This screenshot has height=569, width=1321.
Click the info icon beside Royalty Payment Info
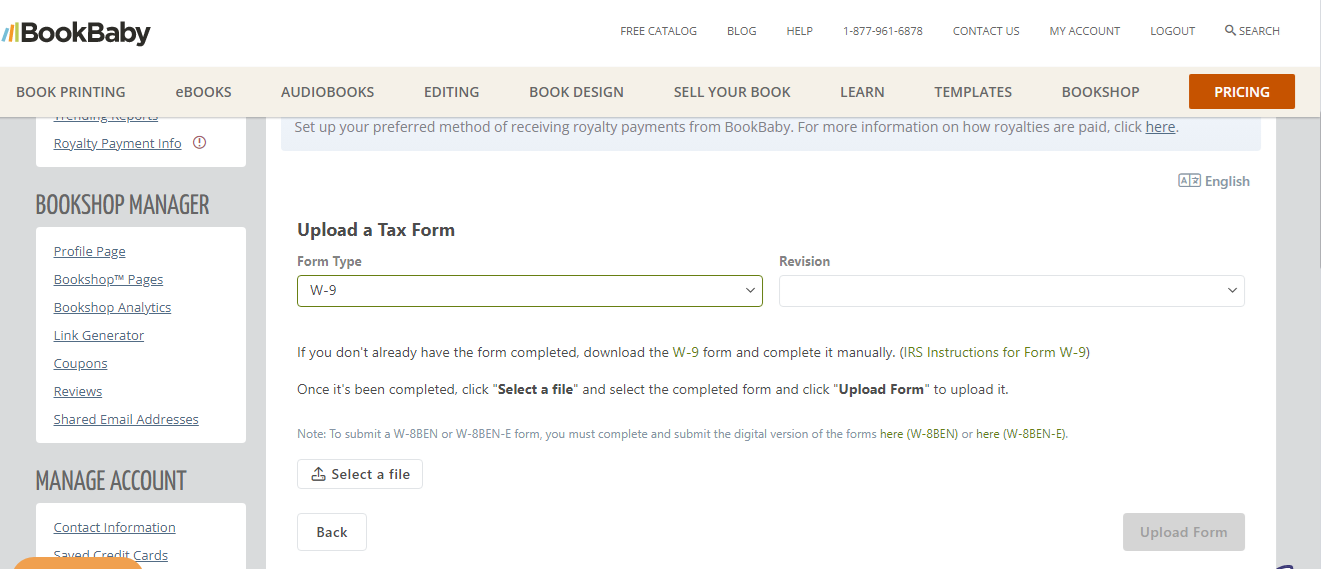tap(199, 143)
